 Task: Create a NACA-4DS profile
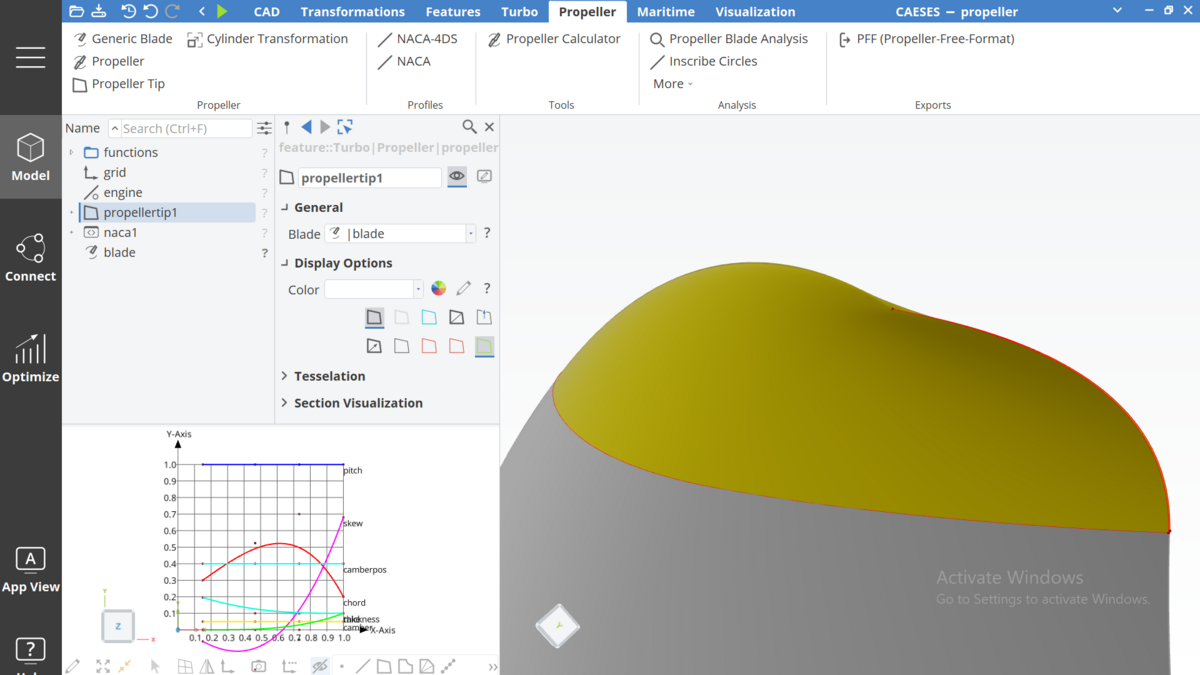pos(418,39)
